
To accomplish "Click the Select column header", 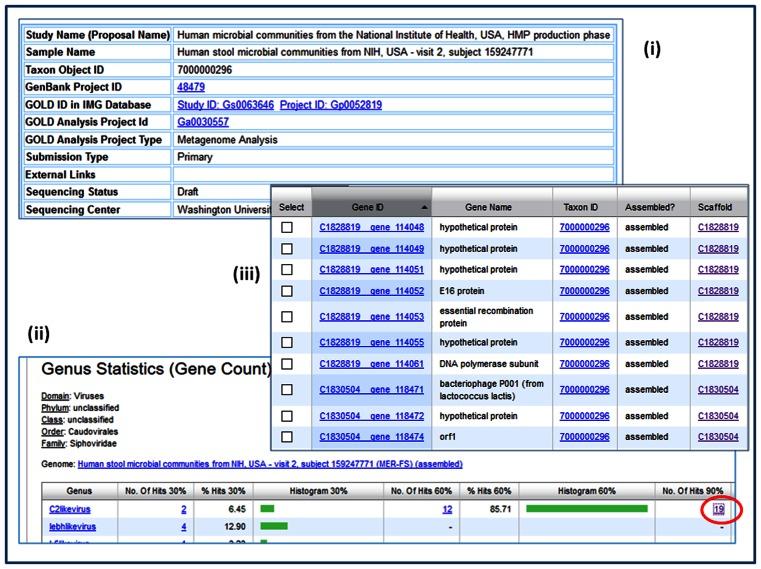I will point(291,207).
